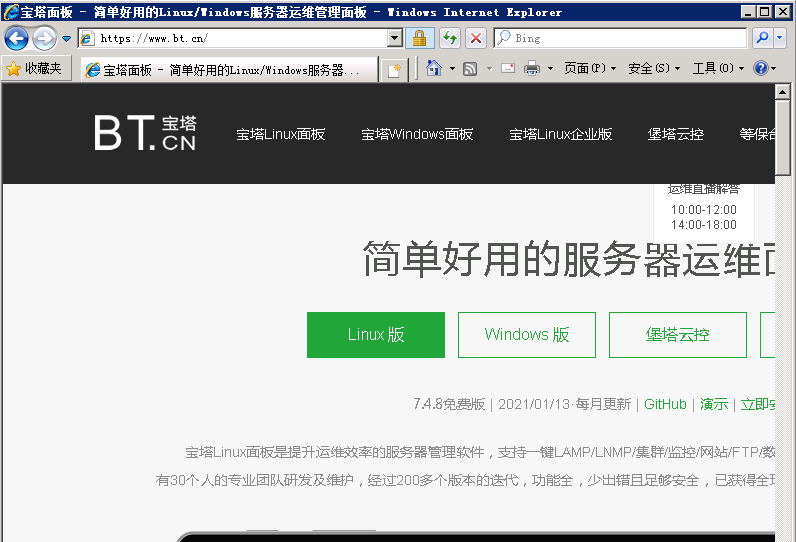796x542 pixels.
Task: Click the address bar URL field
Action: click(x=234, y=38)
